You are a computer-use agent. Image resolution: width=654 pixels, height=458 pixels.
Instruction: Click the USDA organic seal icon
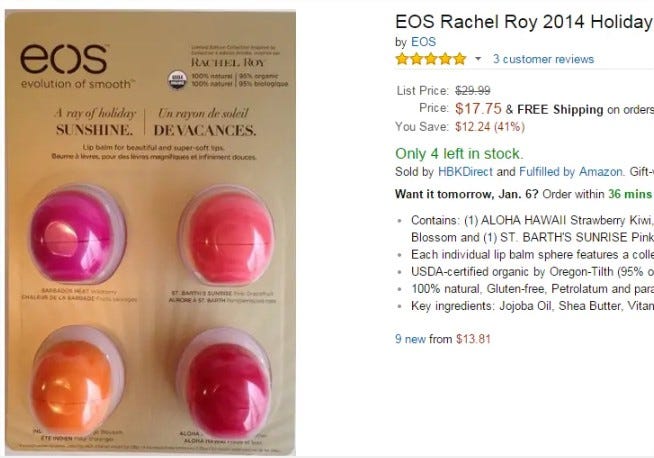pos(177,79)
